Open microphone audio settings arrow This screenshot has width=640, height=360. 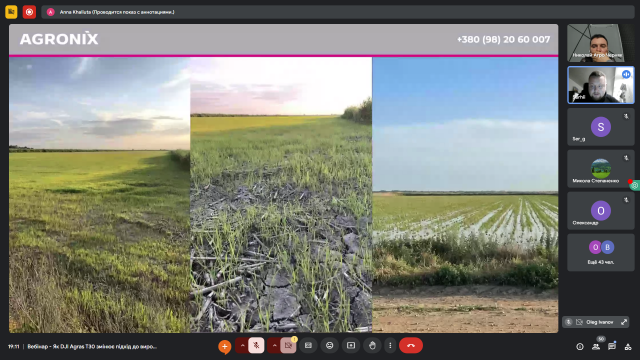coord(242,346)
